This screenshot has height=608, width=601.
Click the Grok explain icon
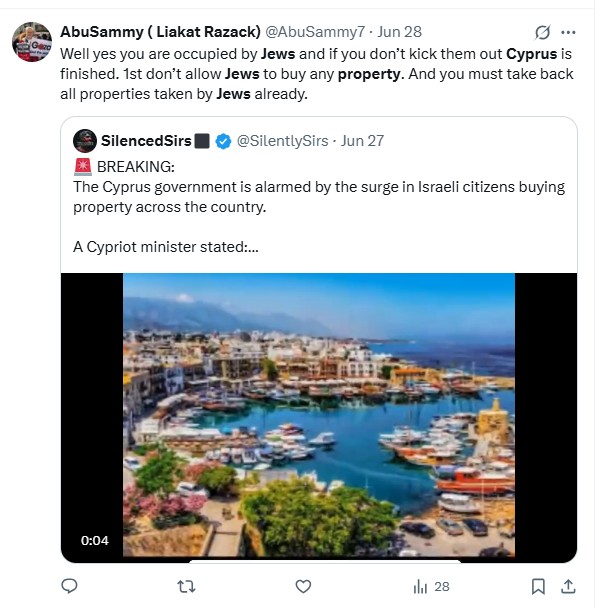[x=543, y=32]
